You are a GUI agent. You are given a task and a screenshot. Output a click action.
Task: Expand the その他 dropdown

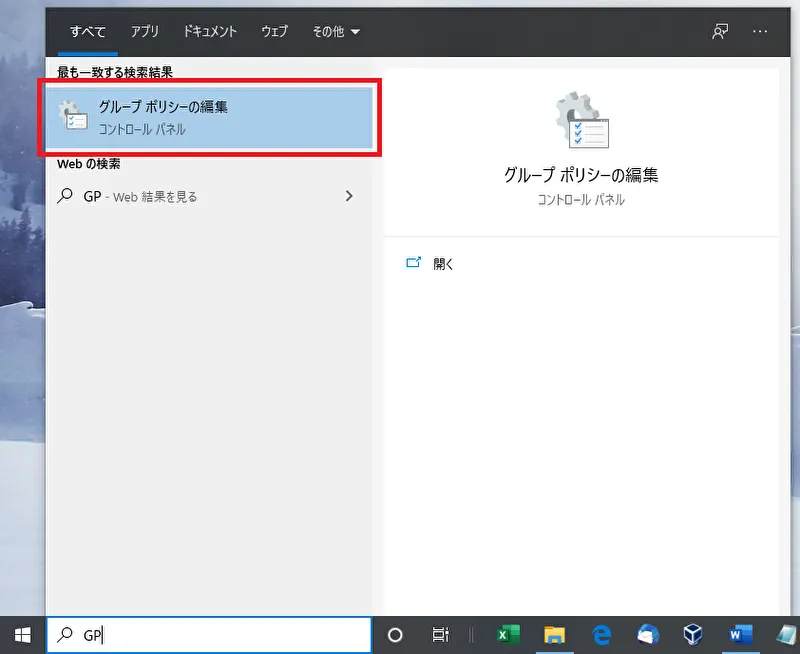tap(336, 32)
